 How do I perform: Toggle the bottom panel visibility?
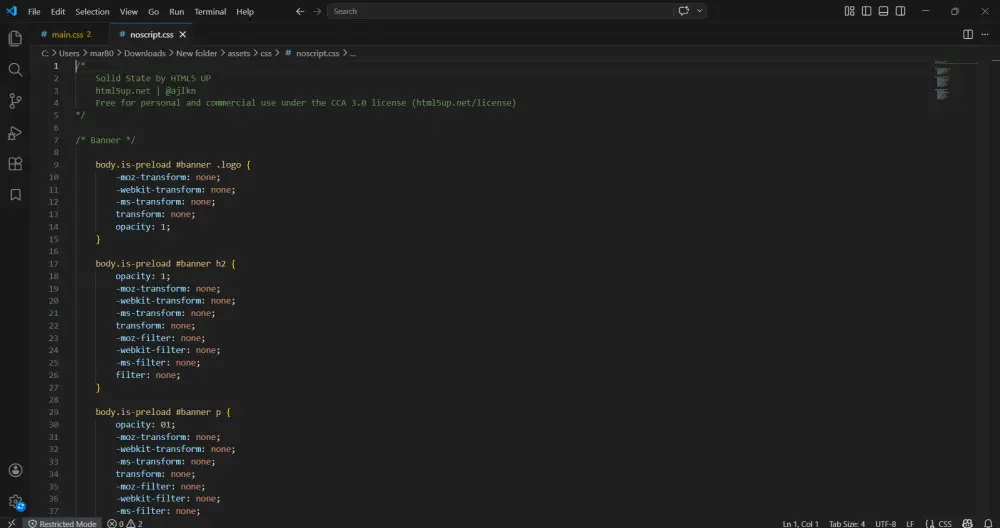pyautogui.click(x=883, y=11)
